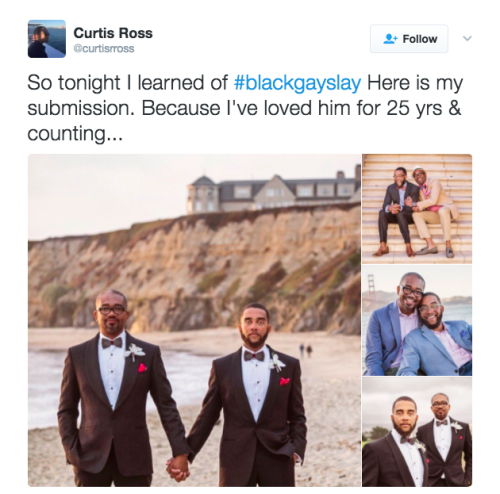The width and height of the screenshot is (500, 494).
Task: View the photo of couple sitting on stairs
Action: point(417,209)
